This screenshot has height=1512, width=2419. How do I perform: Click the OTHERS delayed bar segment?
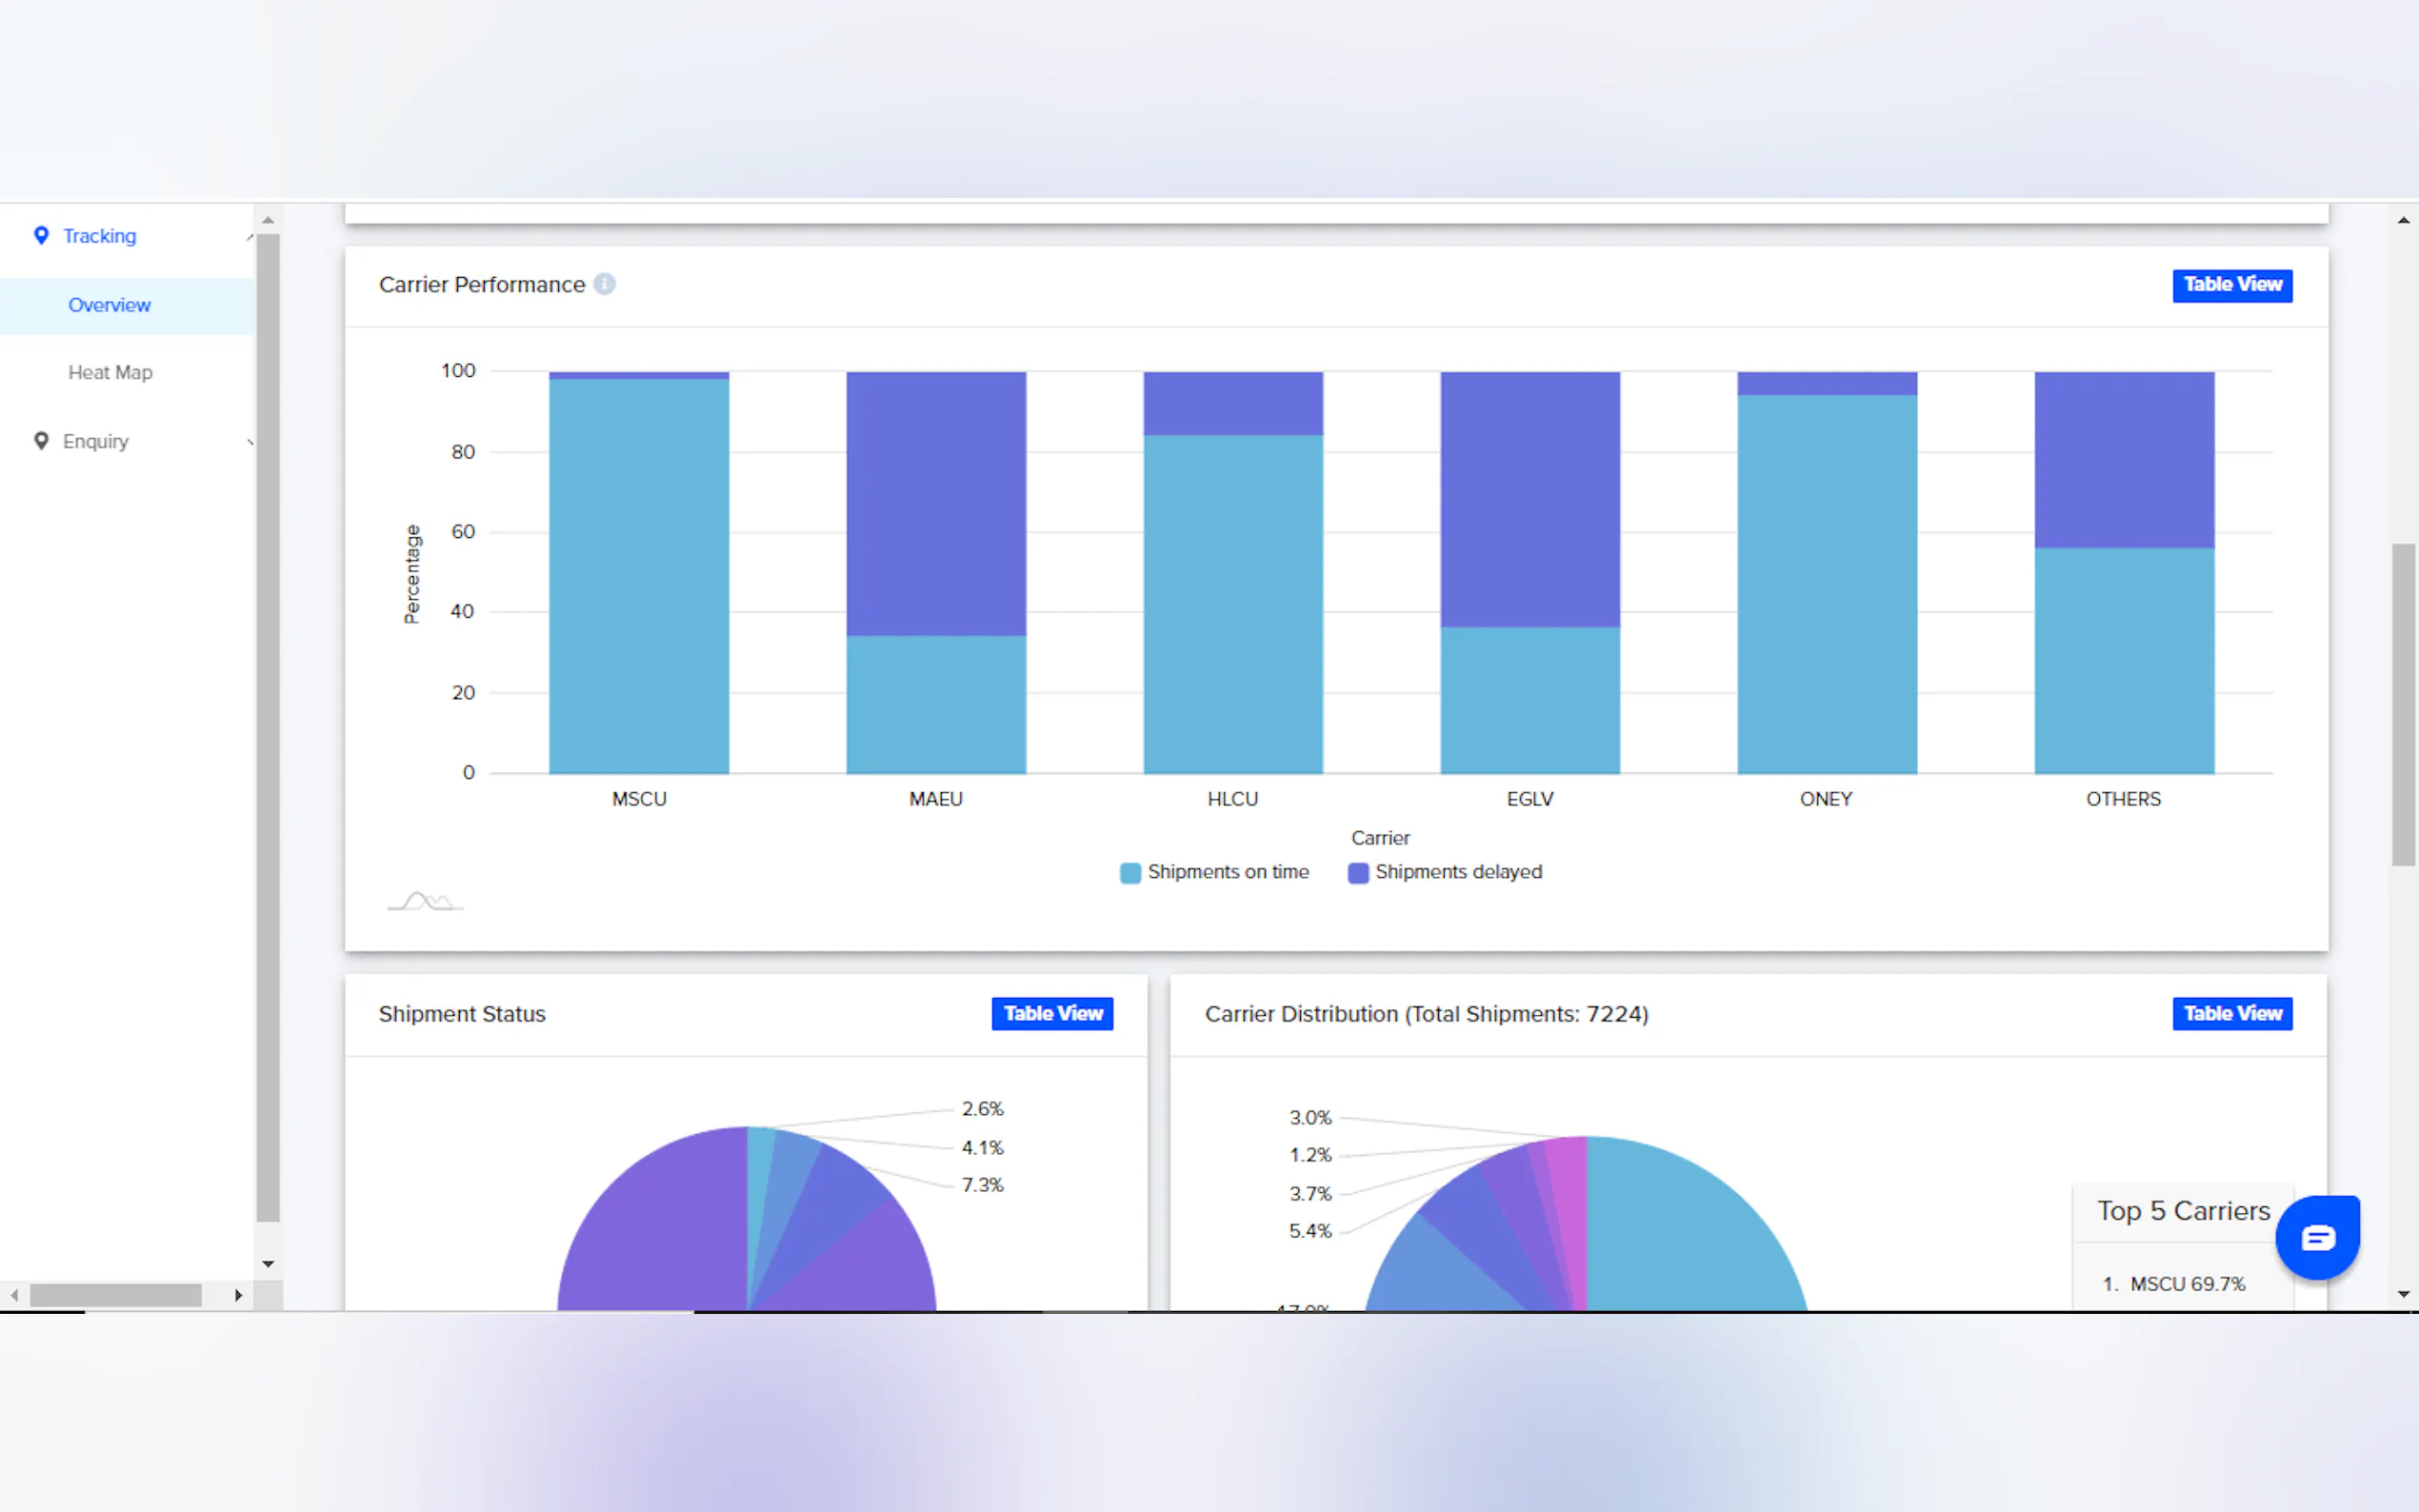point(2124,460)
